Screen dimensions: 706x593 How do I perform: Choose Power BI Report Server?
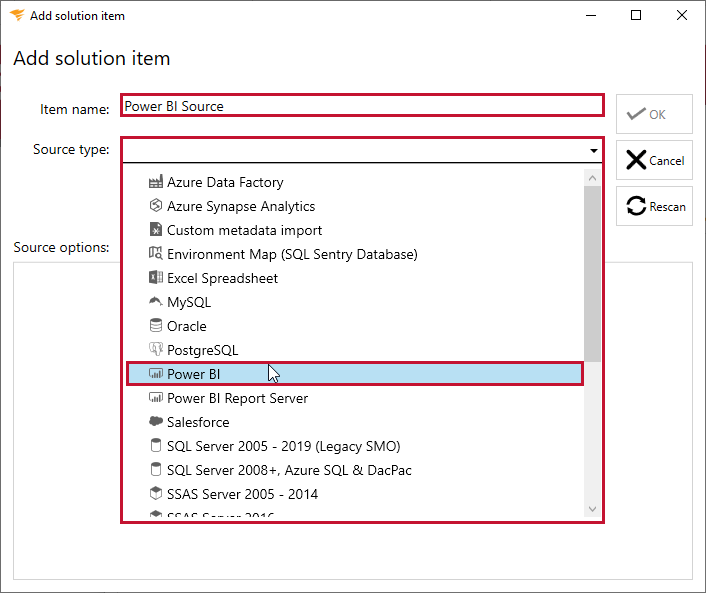[x=355, y=398]
